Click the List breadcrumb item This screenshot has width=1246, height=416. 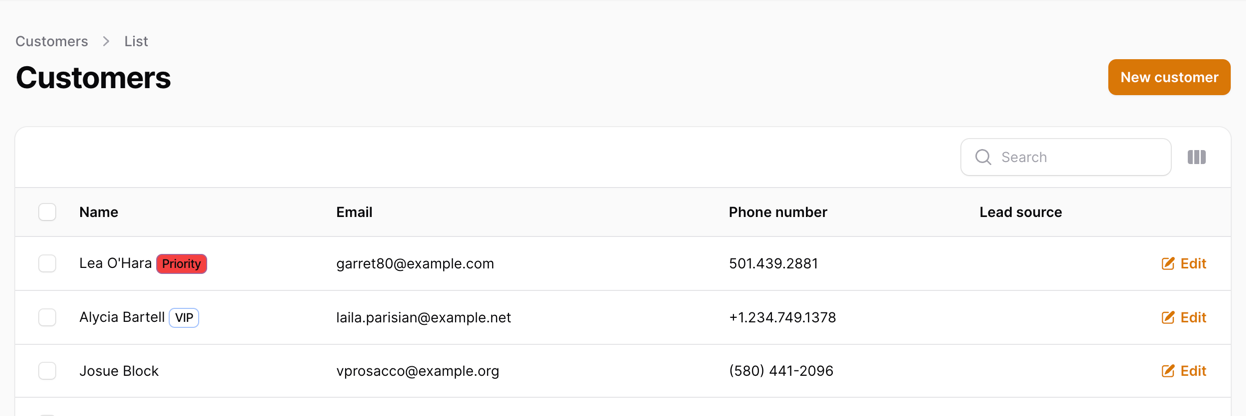click(x=136, y=41)
